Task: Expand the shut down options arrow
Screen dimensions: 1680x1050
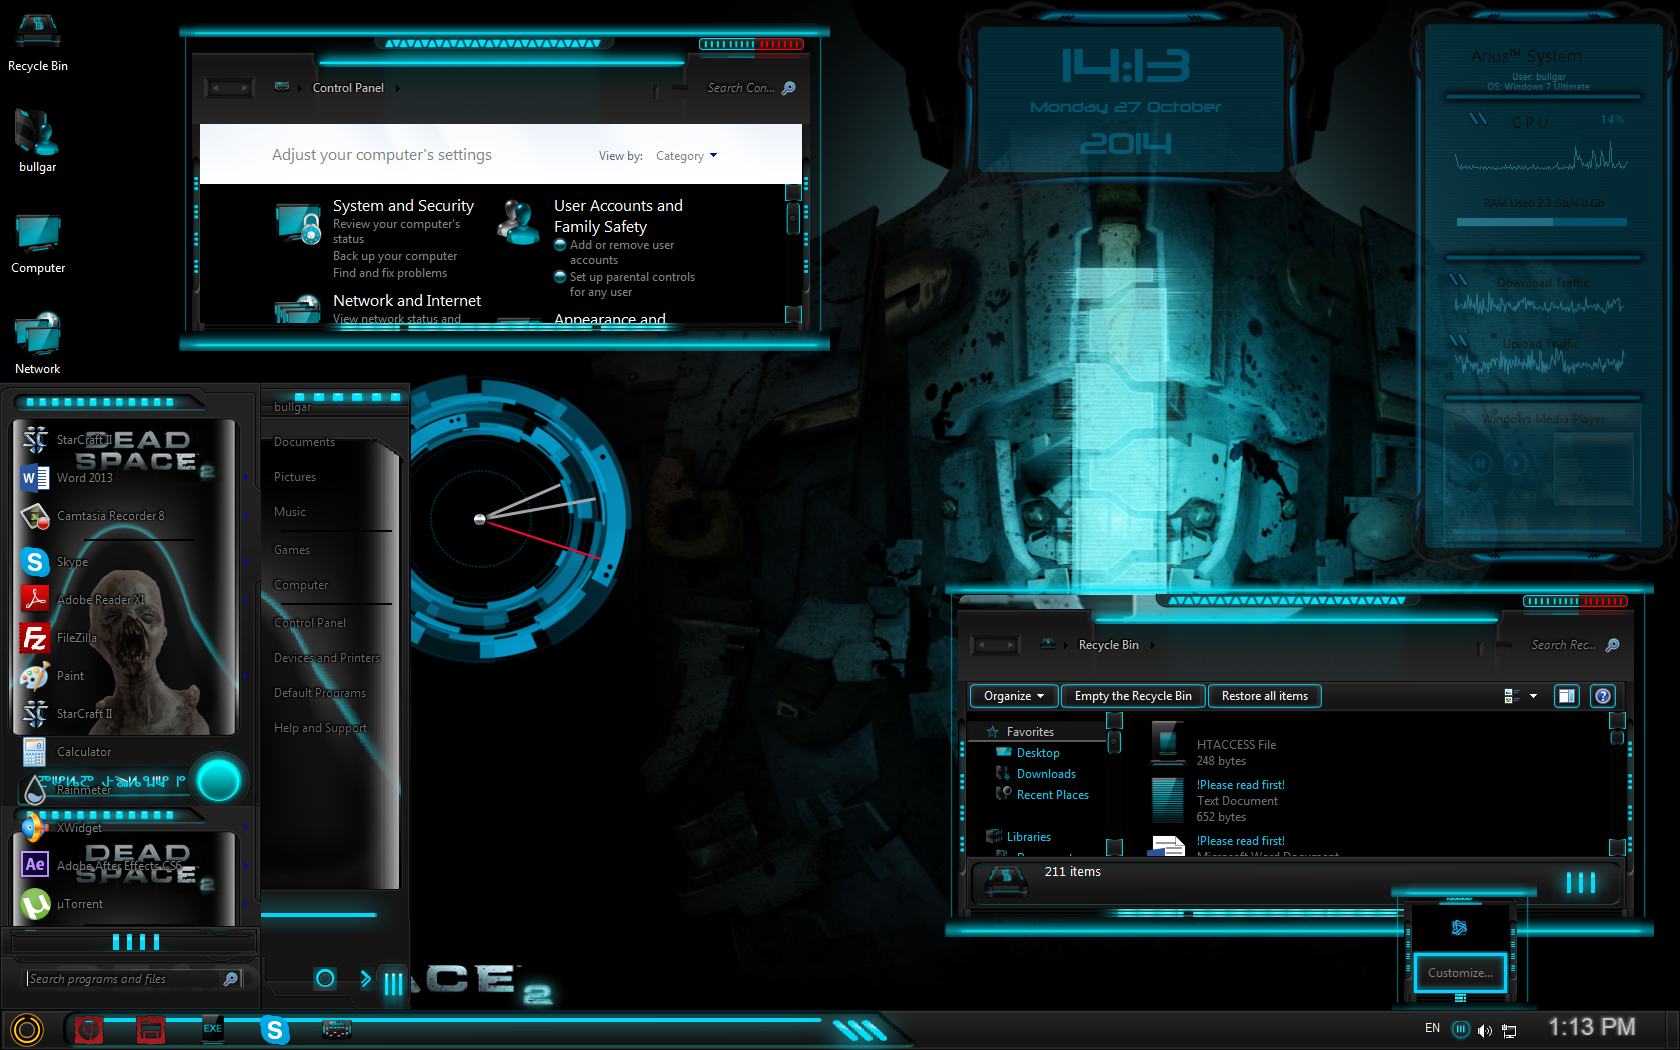Action: pyautogui.click(x=366, y=979)
